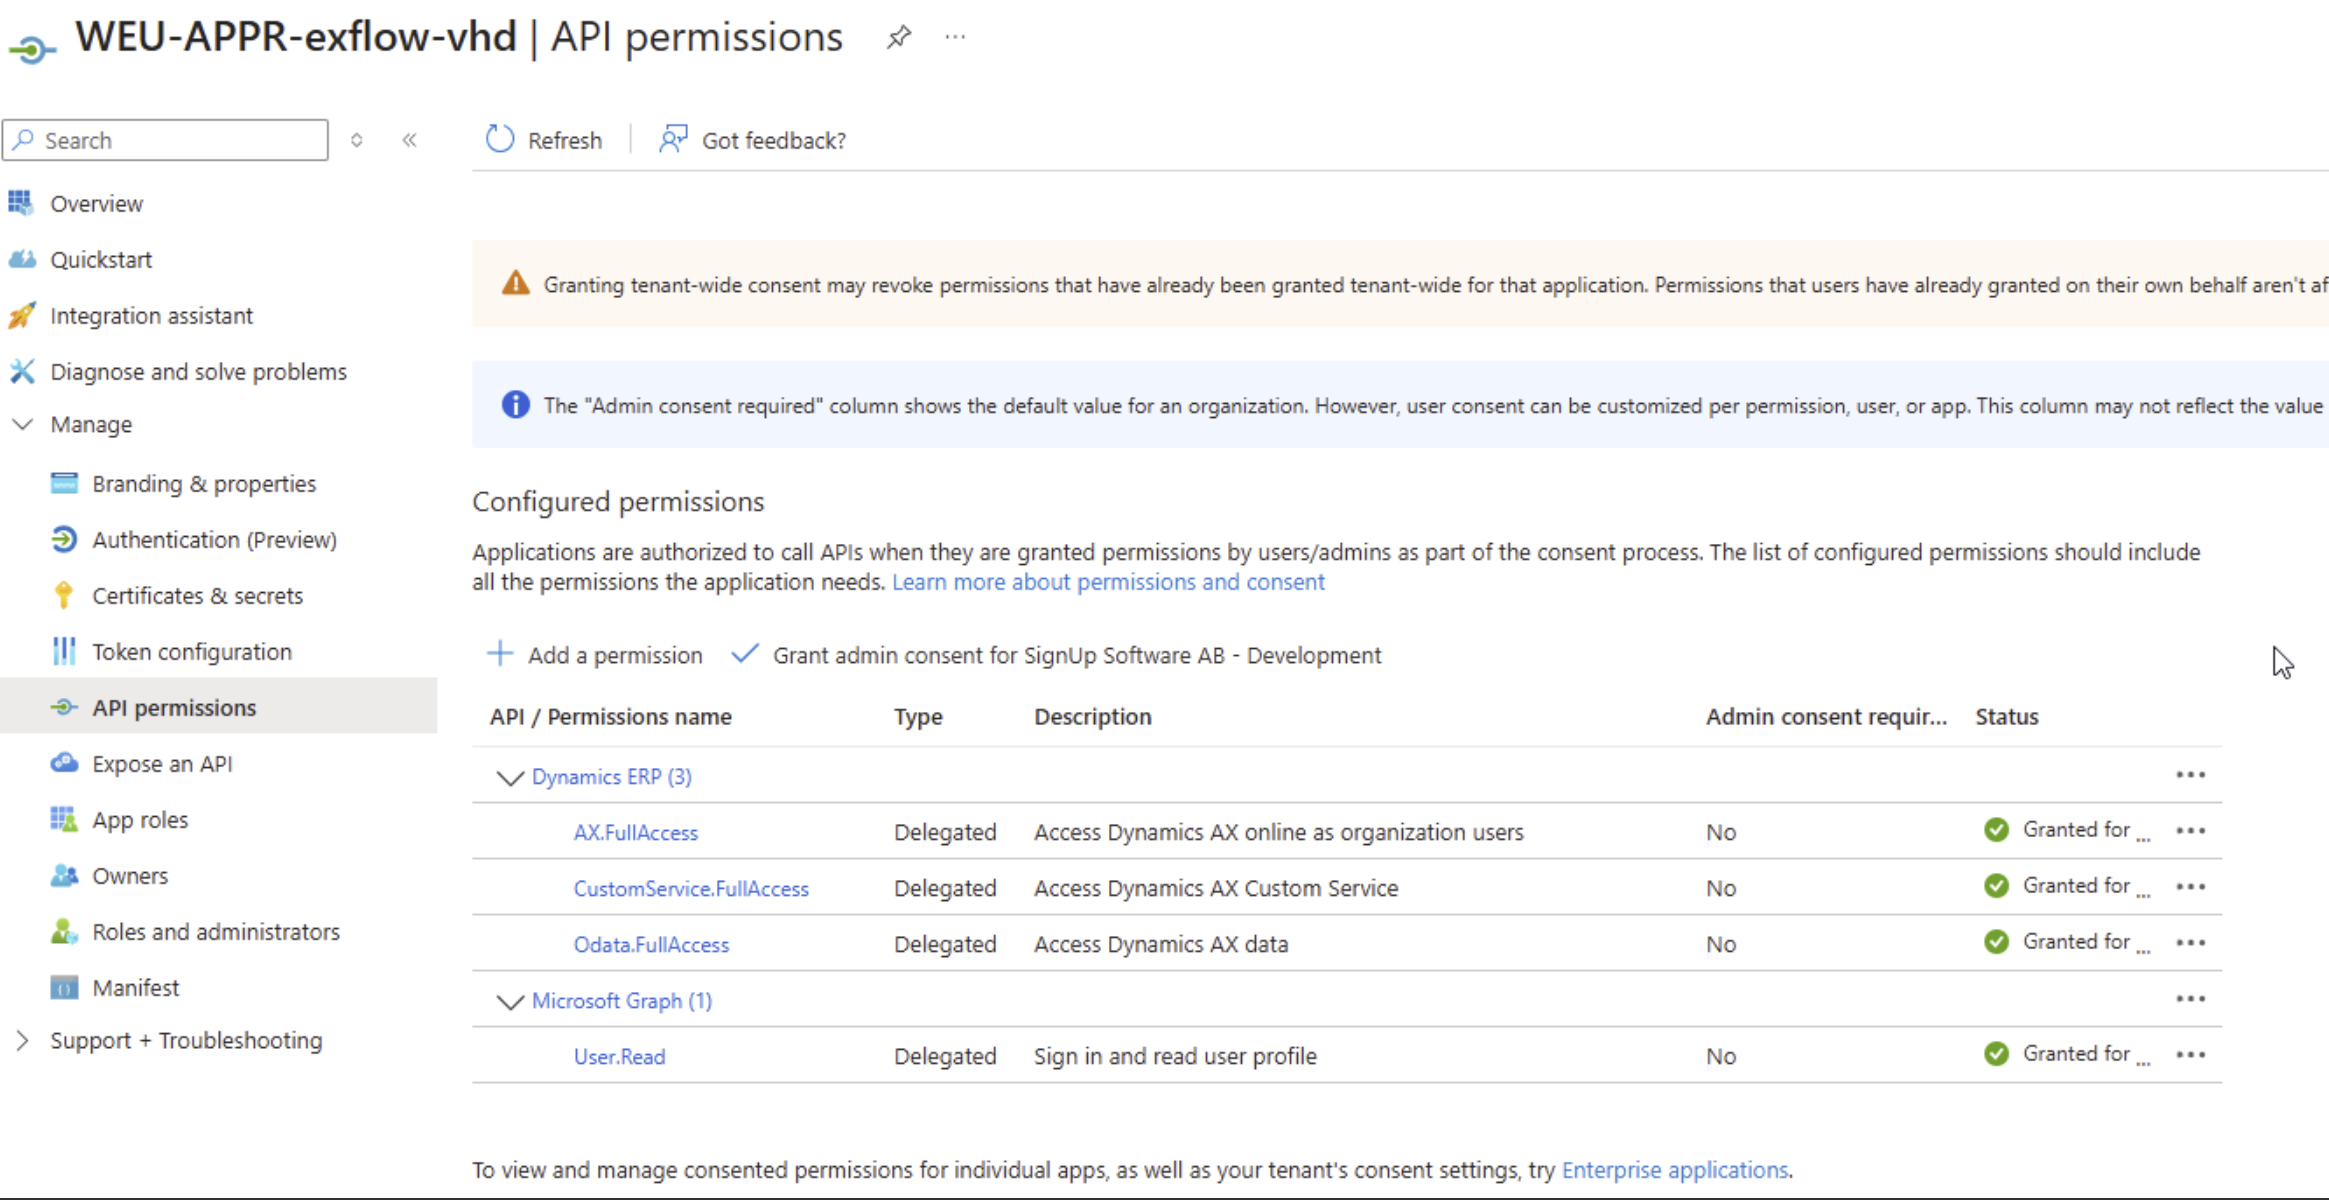The image size is (2329, 1200).
Task: Click the orange warning triangle icon
Action: (516, 284)
